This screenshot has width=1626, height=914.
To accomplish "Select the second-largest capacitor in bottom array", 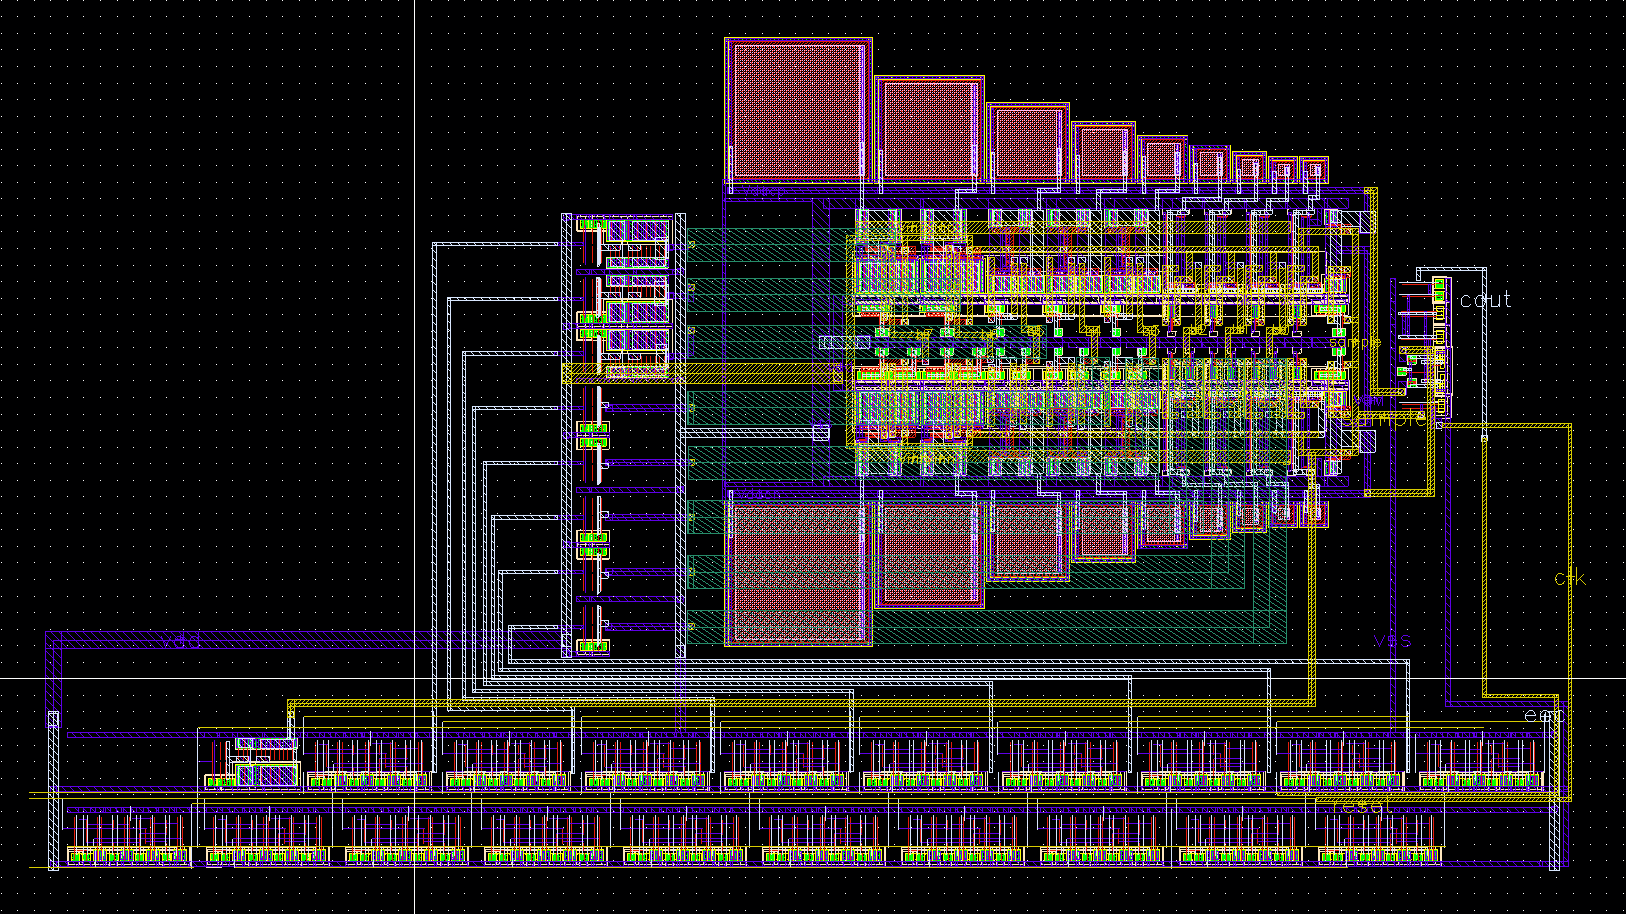I will tap(929, 554).
